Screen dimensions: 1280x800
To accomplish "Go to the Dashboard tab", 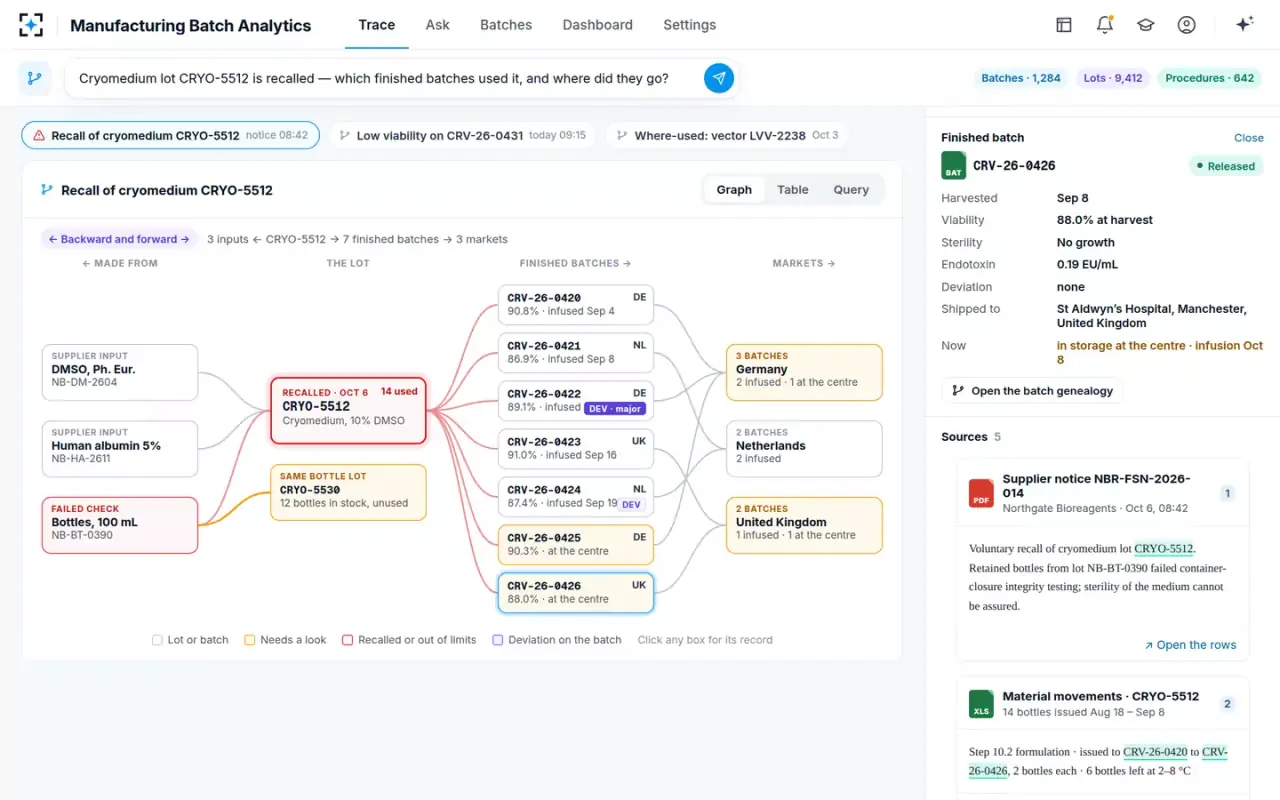I will pyautogui.click(x=598, y=25).
